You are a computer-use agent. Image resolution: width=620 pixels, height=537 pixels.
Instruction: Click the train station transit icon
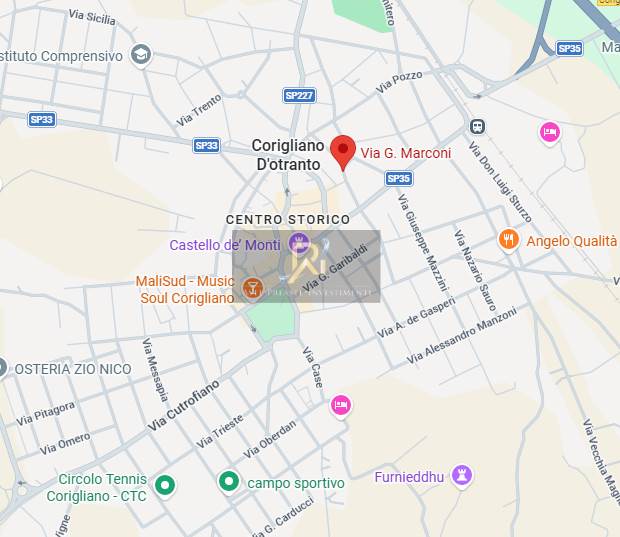click(x=477, y=127)
